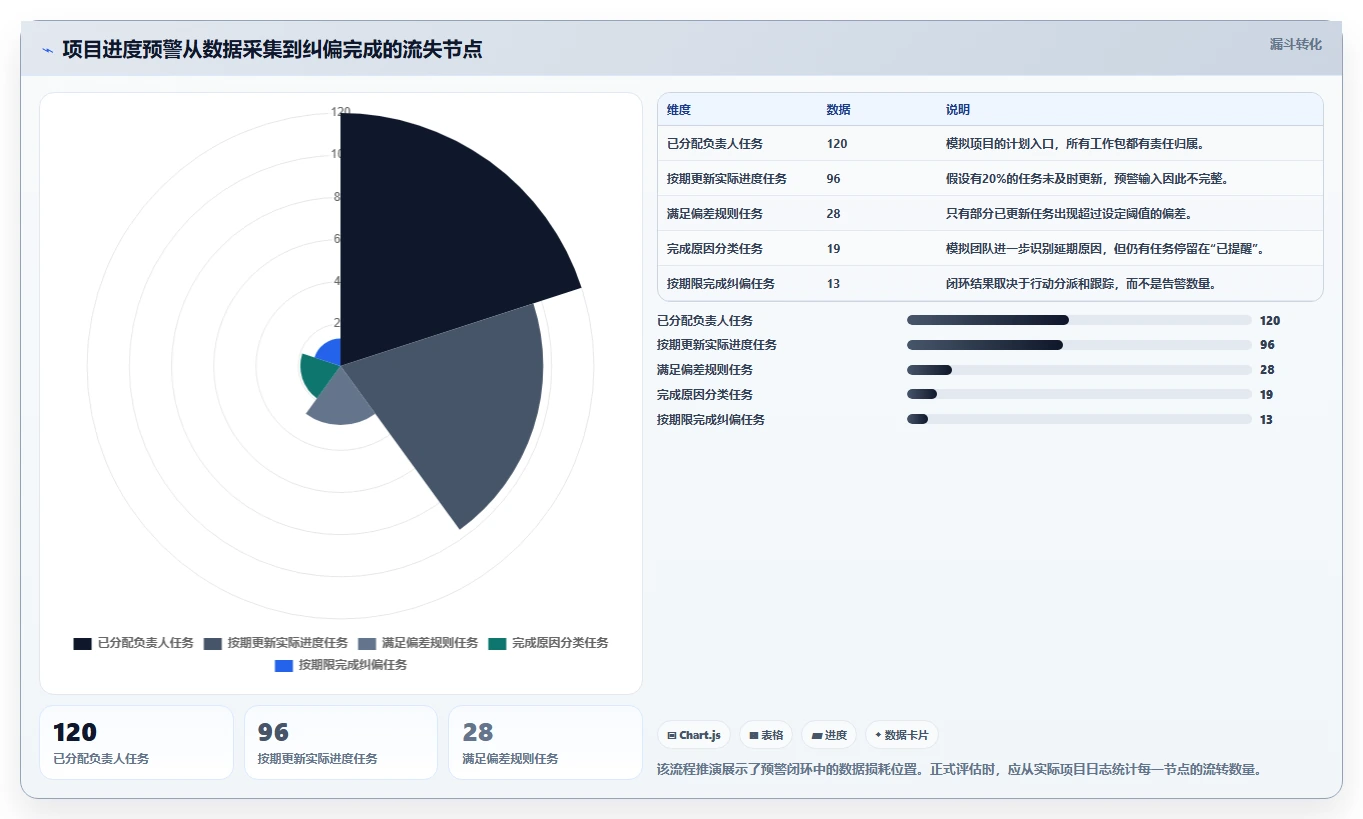Click the progress bar for 已分配负责人任务
Image resolution: width=1363 pixels, height=819 pixels.
pyautogui.click(x=1079, y=320)
